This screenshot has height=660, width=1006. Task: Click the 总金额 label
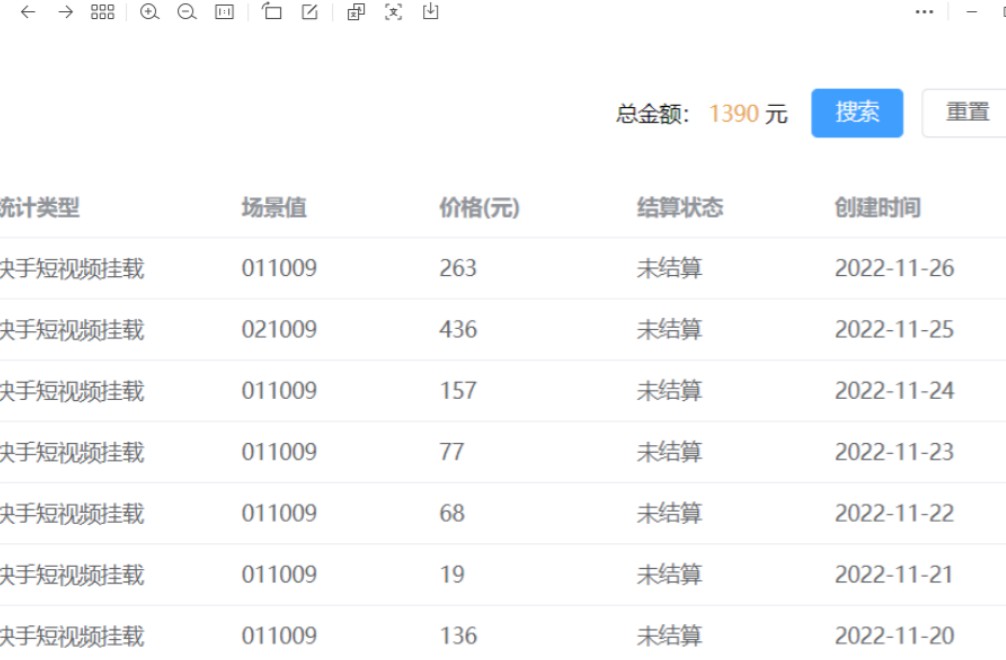(652, 114)
